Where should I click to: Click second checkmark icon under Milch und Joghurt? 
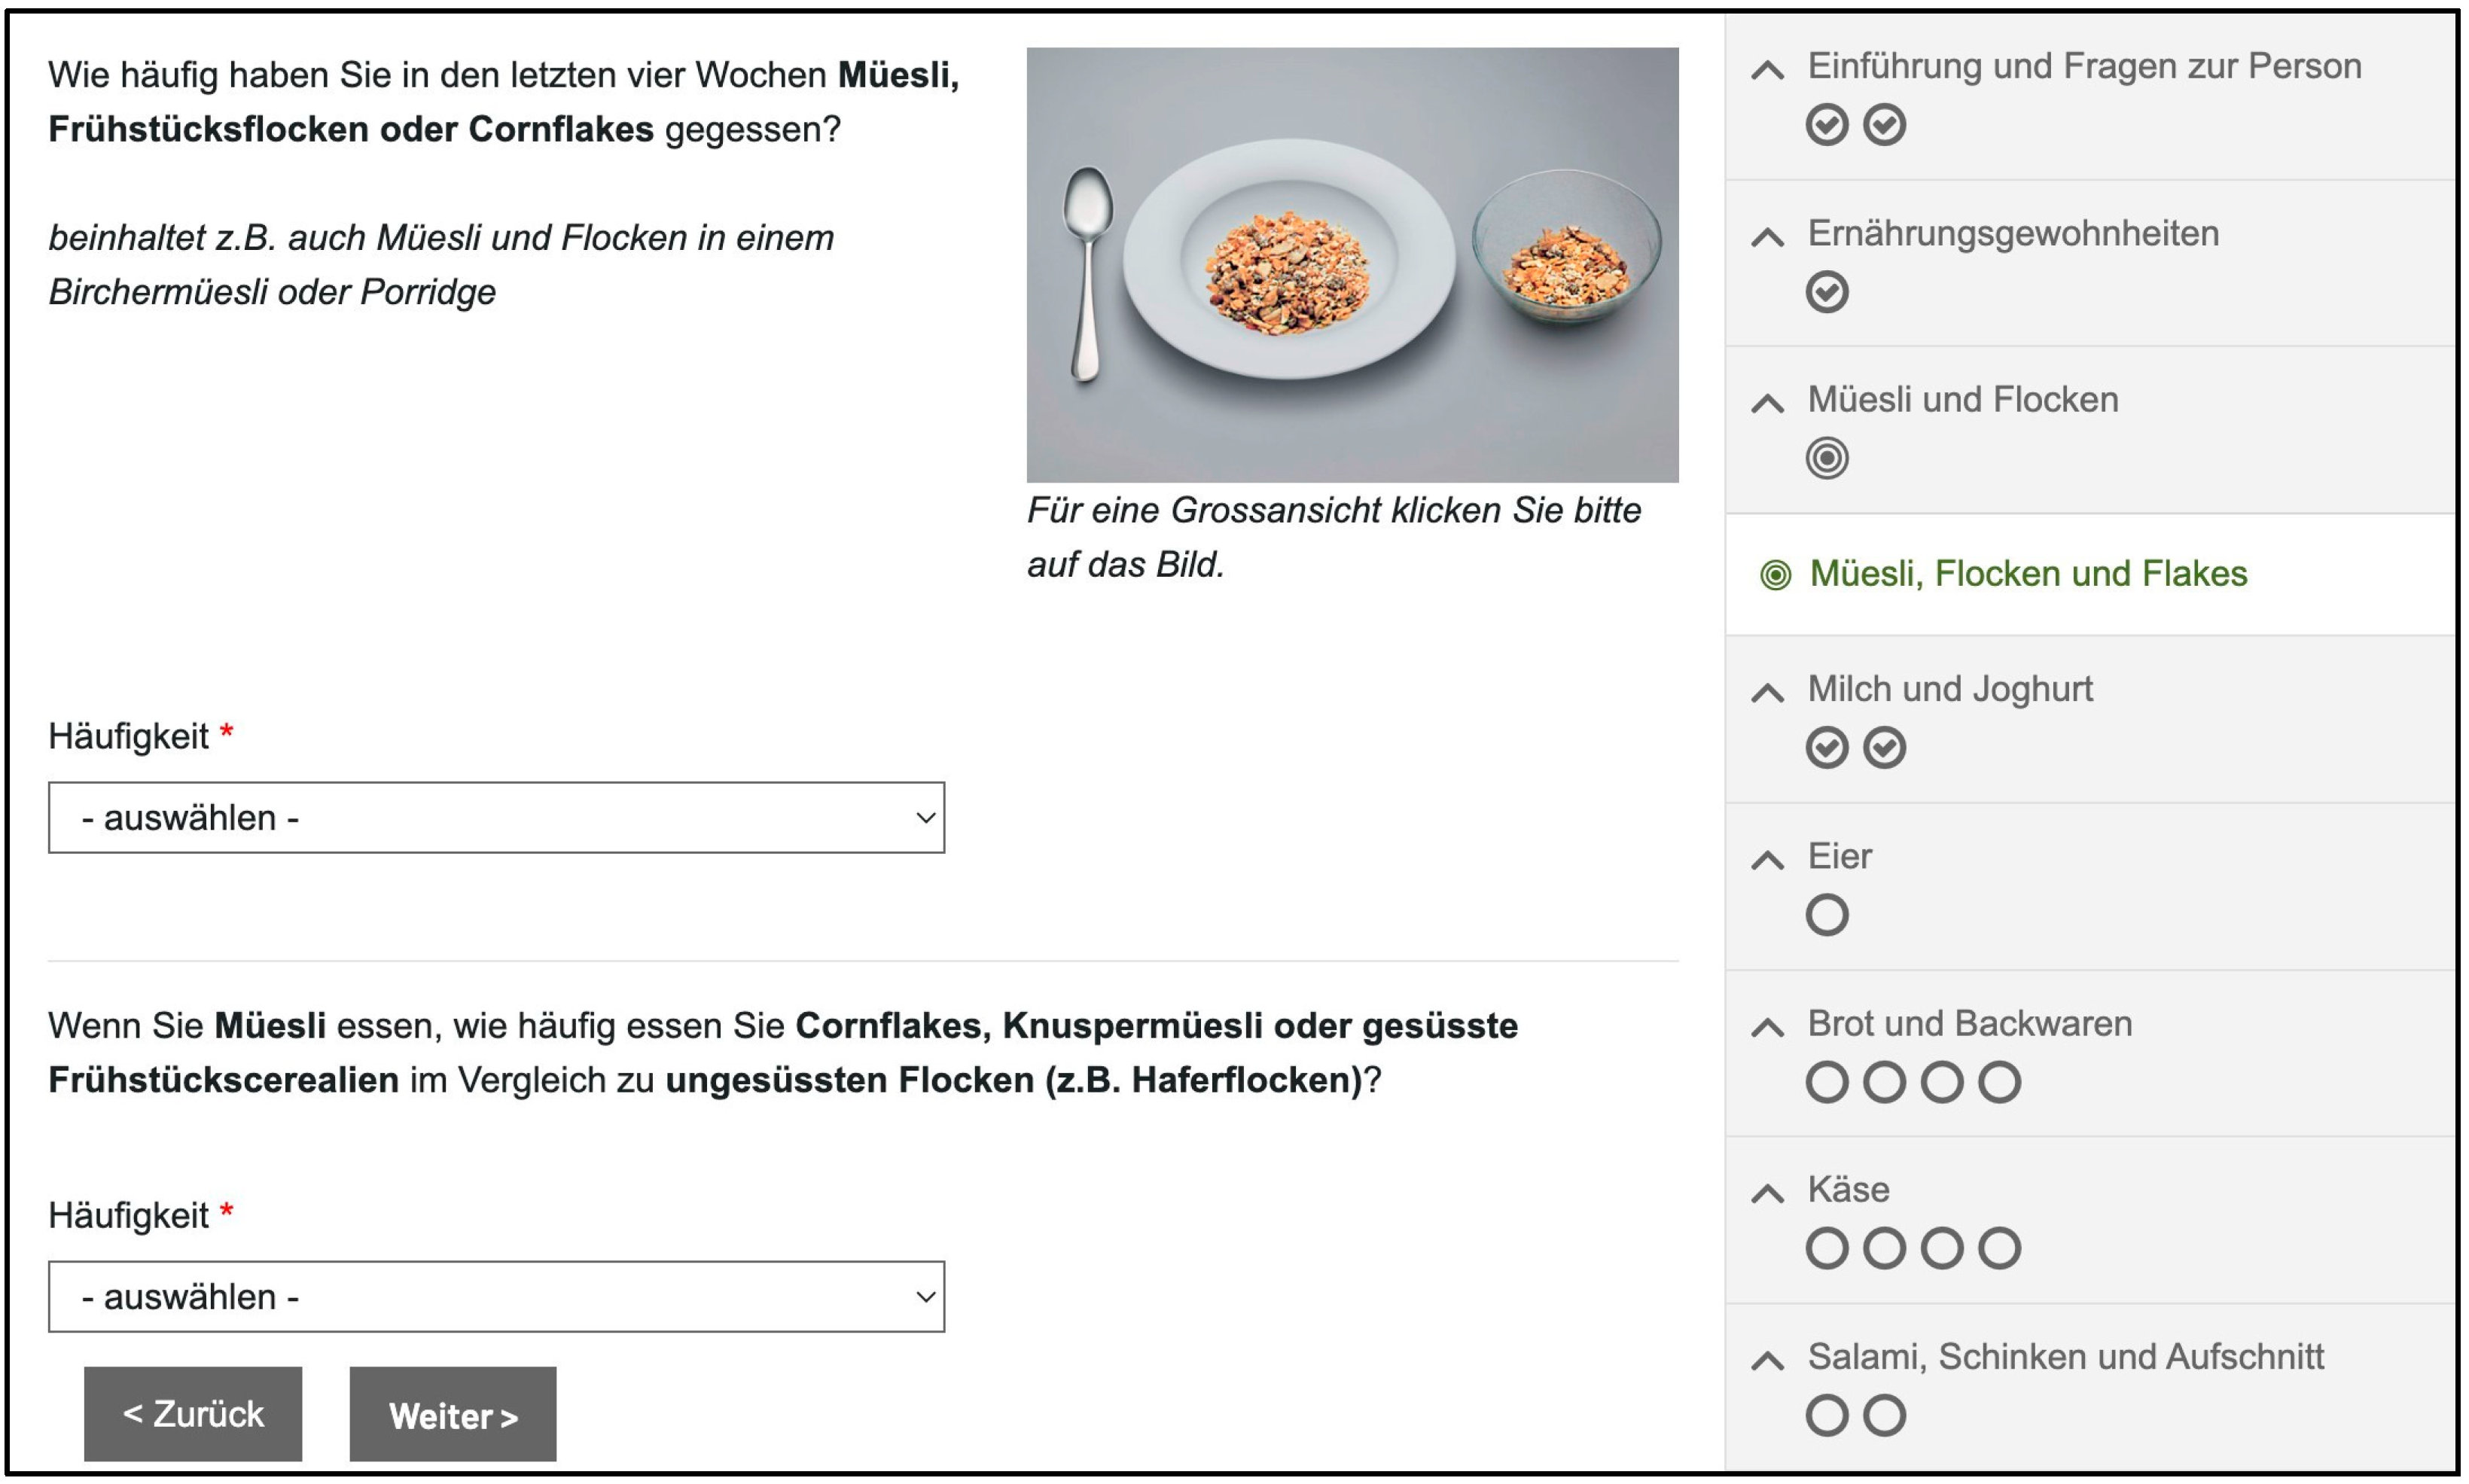coord(1884,747)
